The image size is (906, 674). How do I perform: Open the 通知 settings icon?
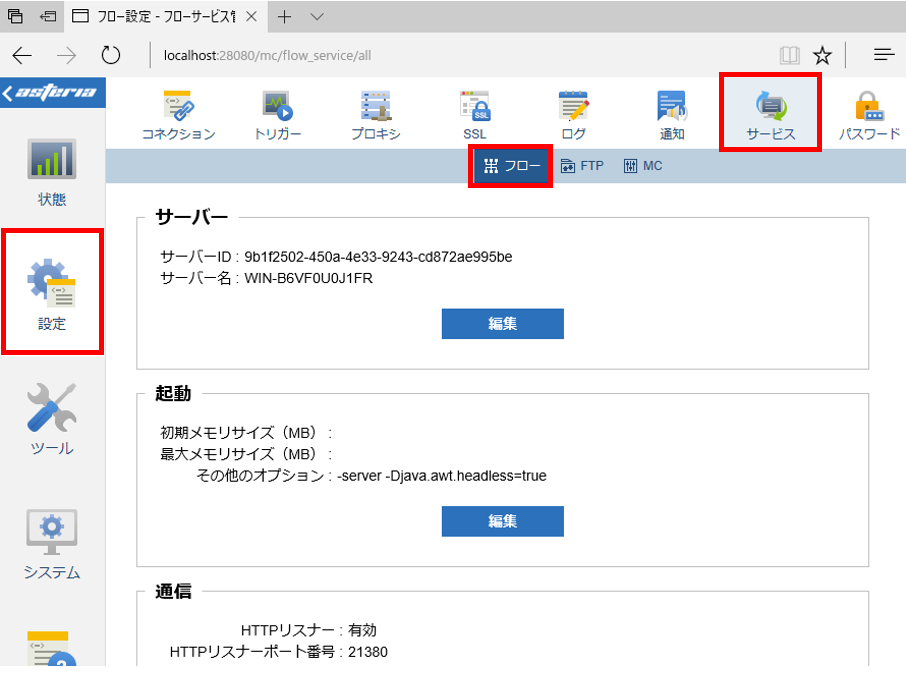pos(671,115)
